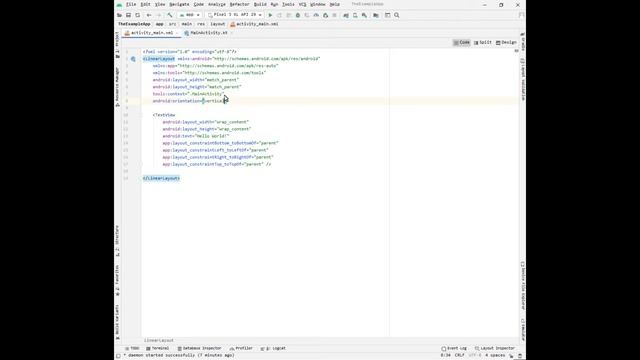Open the Build Variants side panel
The width and height of the screenshot is (640, 360).
(118, 322)
